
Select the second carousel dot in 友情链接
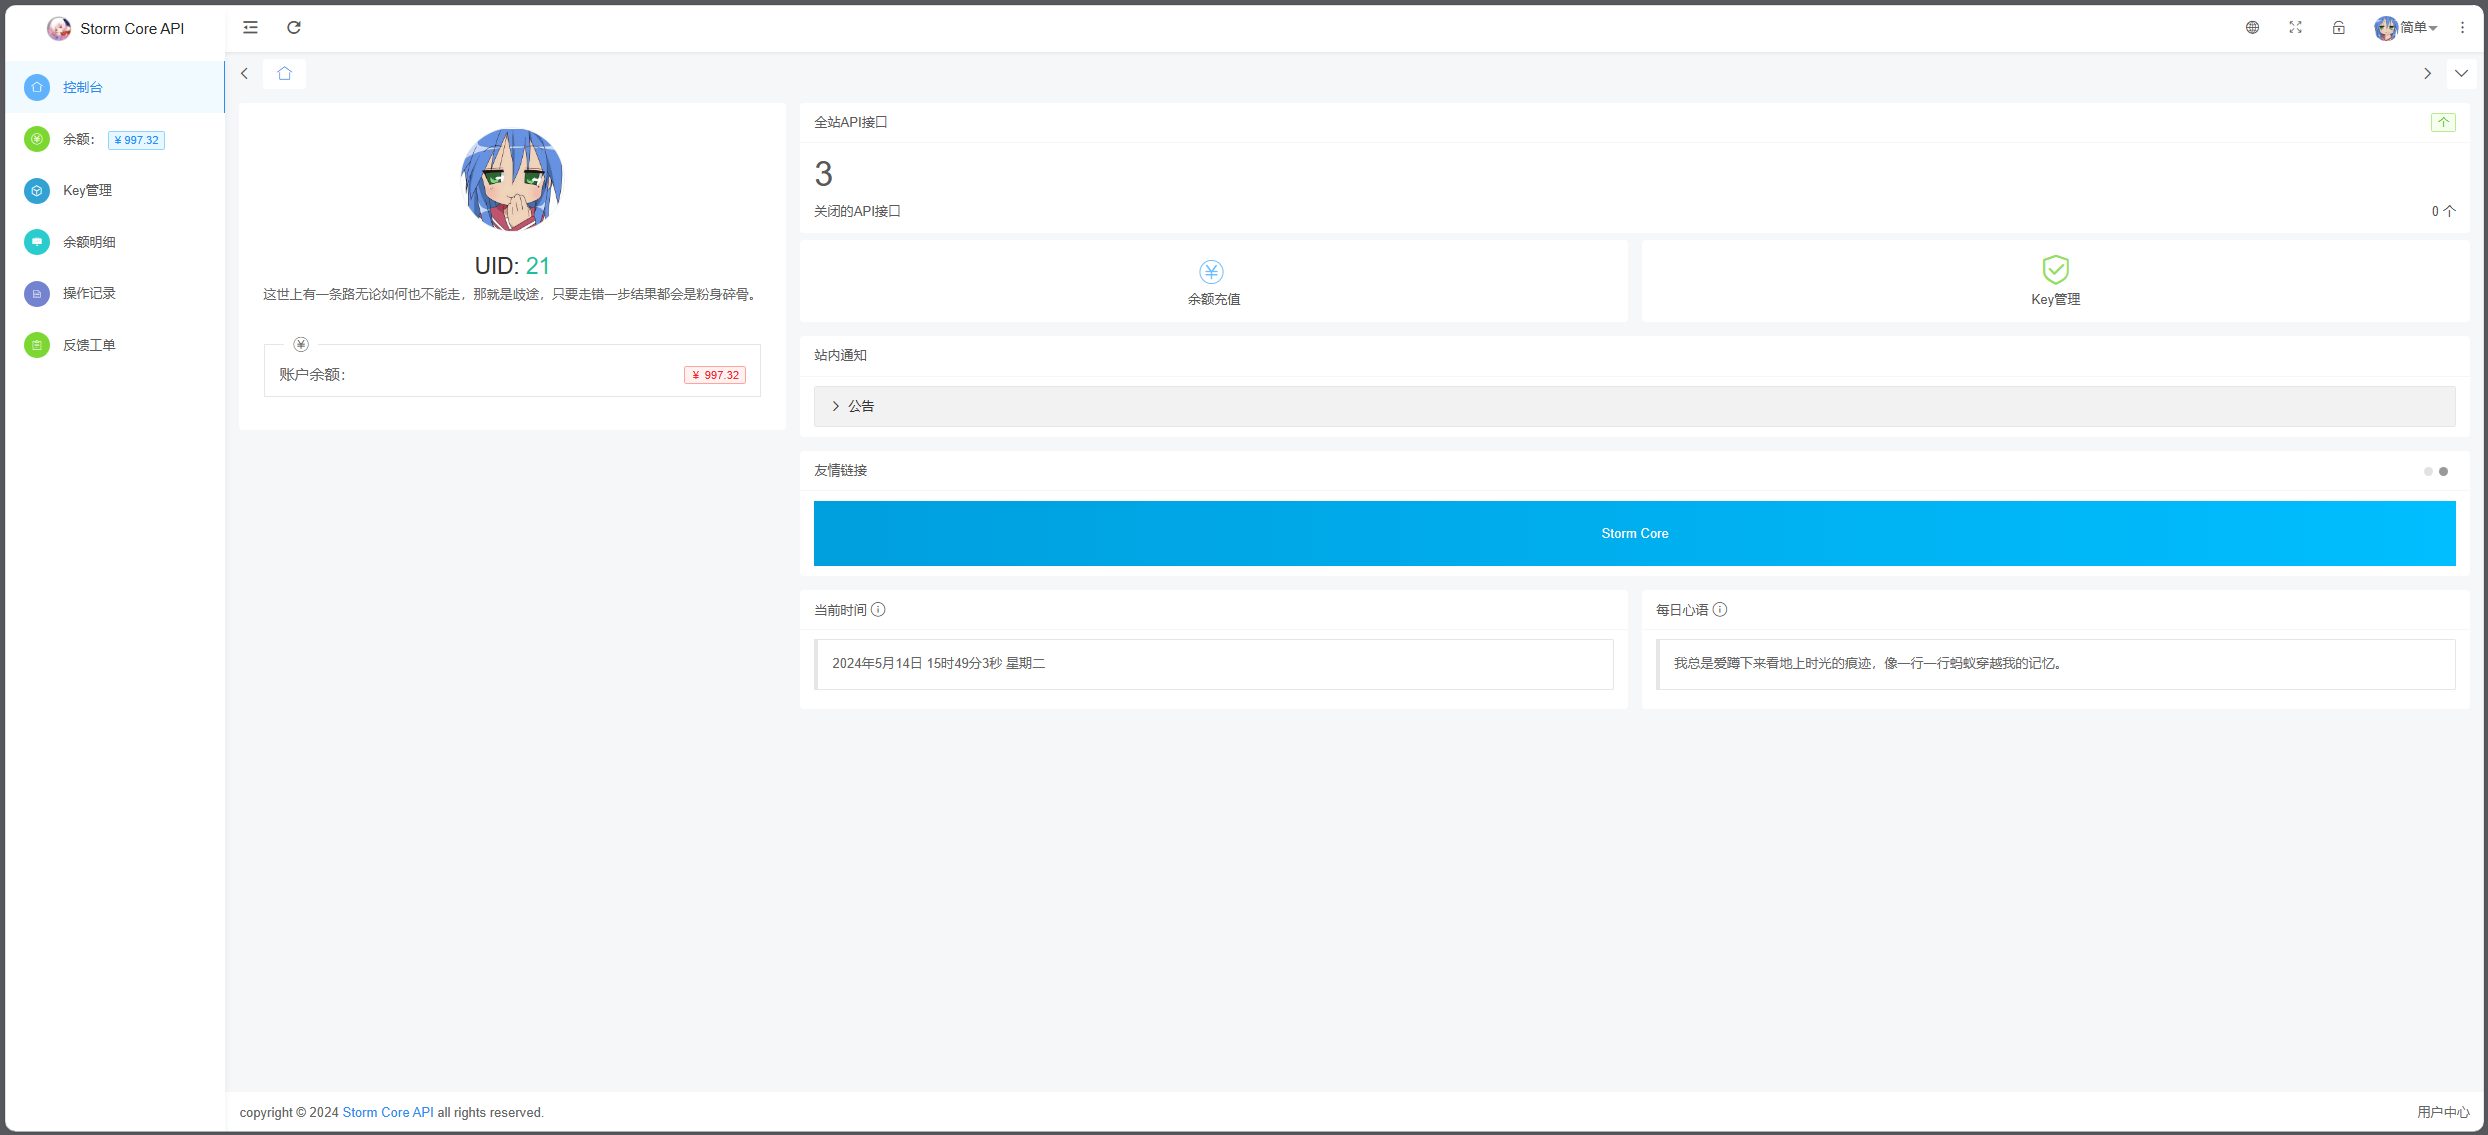(2443, 470)
